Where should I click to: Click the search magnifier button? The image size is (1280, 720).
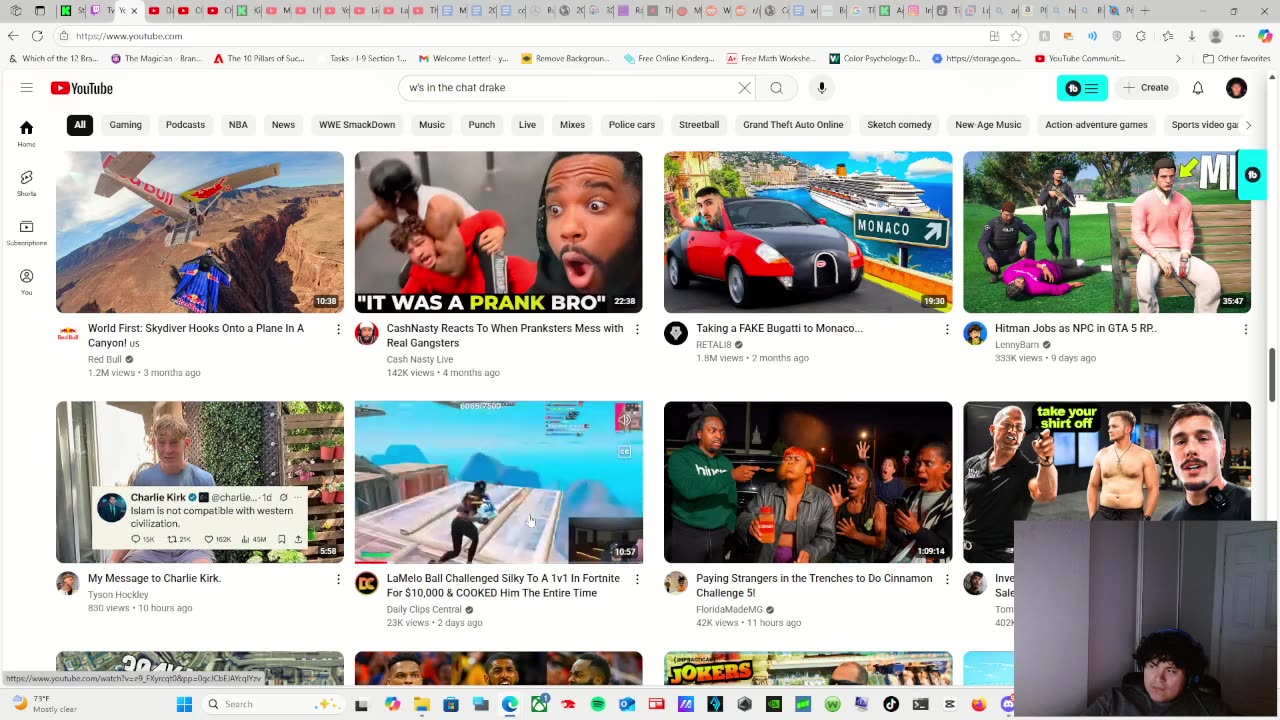pos(776,88)
